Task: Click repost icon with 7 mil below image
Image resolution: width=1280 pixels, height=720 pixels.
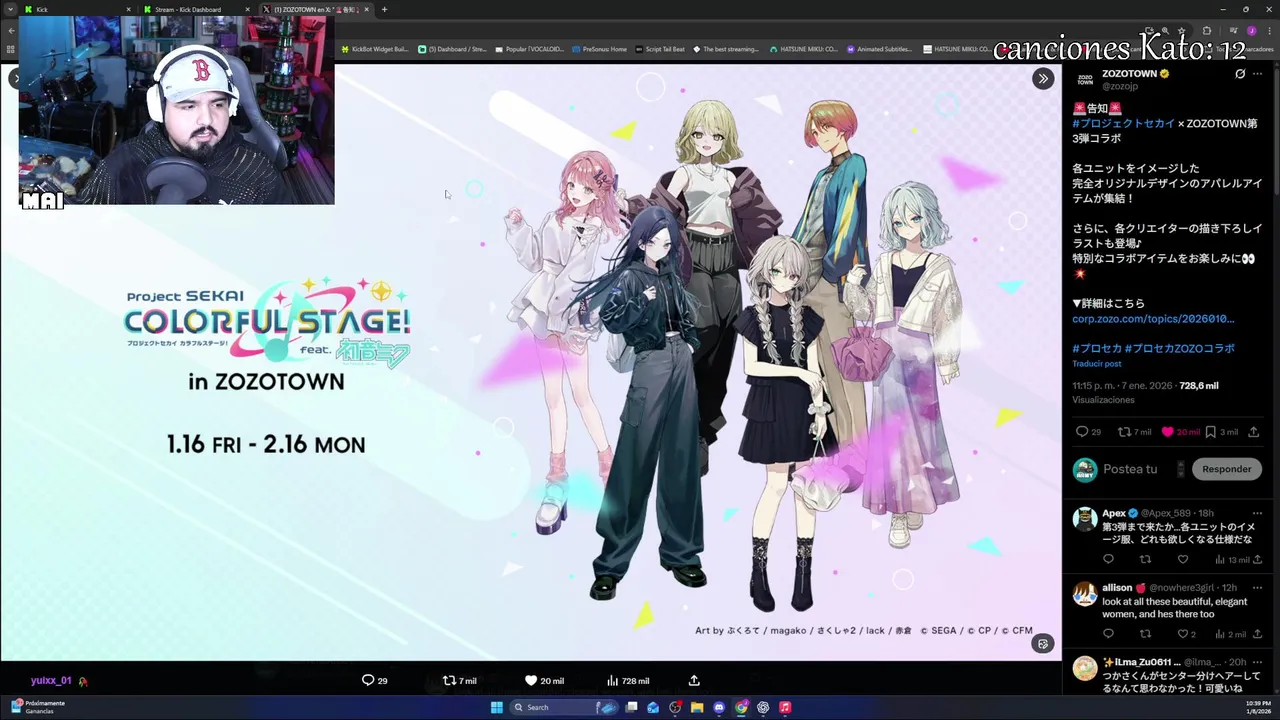Action: pyautogui.click(x=449, y=680)
